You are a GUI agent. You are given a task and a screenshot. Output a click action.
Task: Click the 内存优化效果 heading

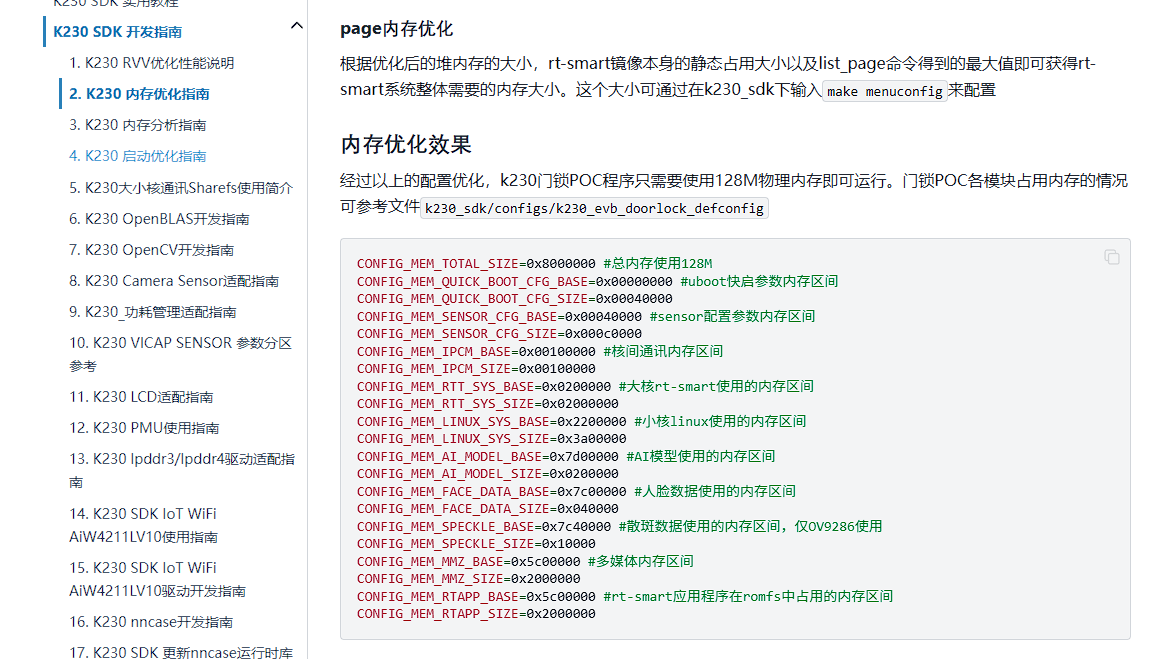pos(406,145)
